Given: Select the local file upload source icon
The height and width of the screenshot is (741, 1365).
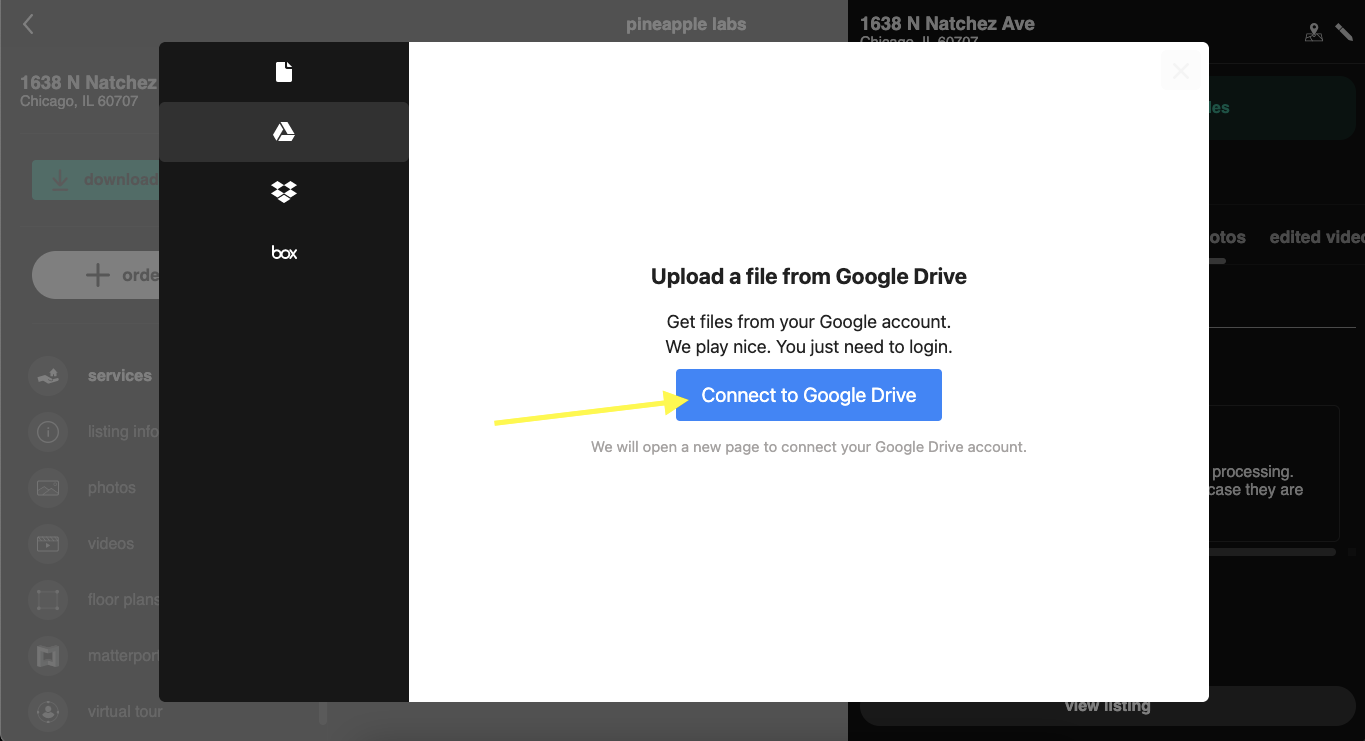Looking at the screenshot, I should click(x=284, y=72).
